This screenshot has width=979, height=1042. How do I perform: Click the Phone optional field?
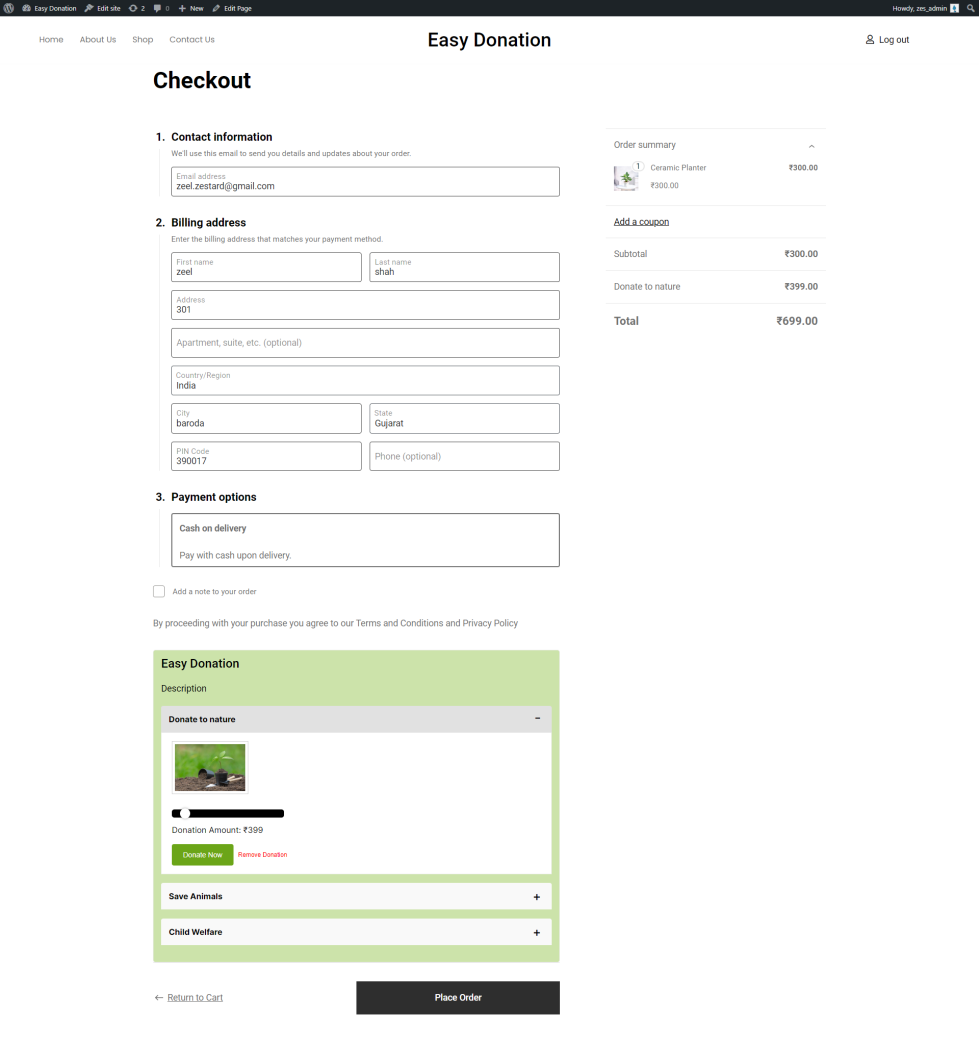[464, 457]
